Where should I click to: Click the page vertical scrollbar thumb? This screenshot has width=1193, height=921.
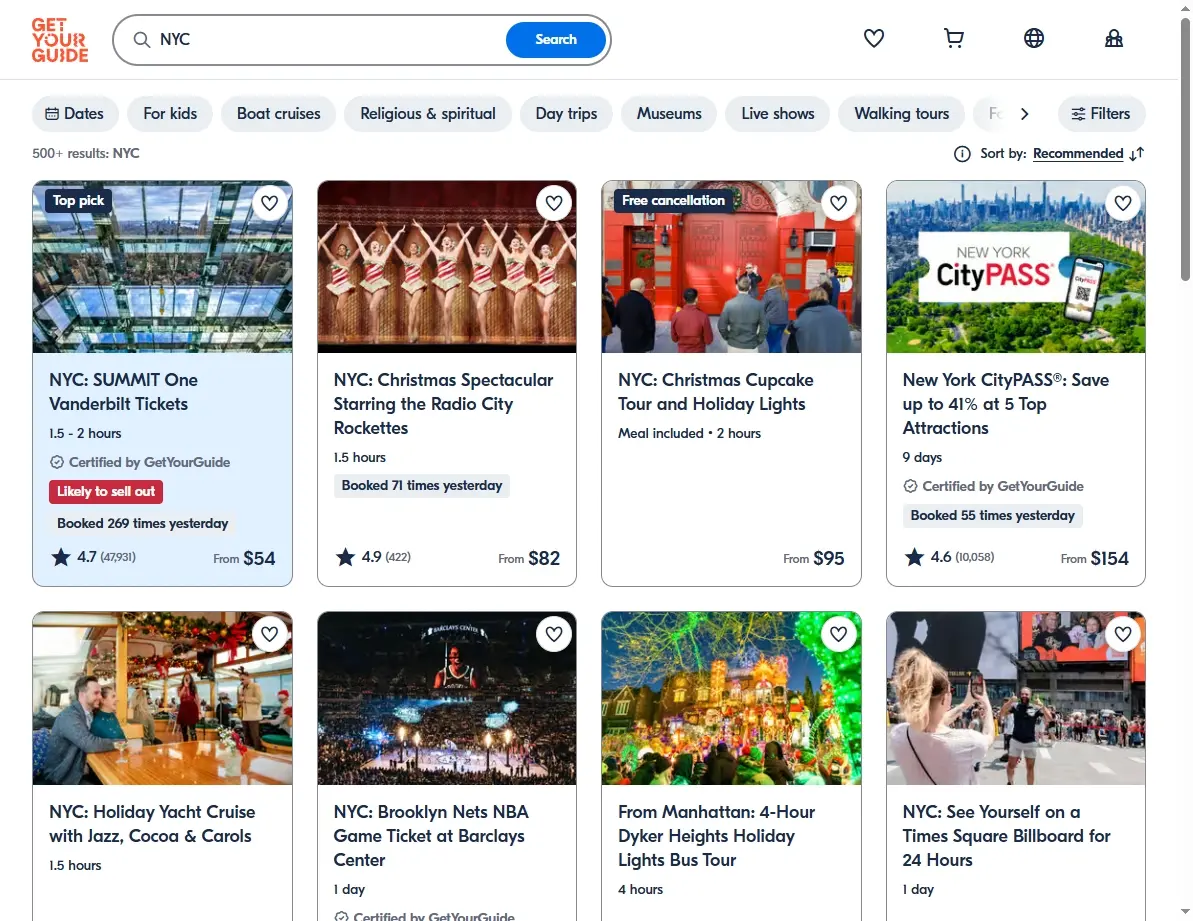(1185, 148)
